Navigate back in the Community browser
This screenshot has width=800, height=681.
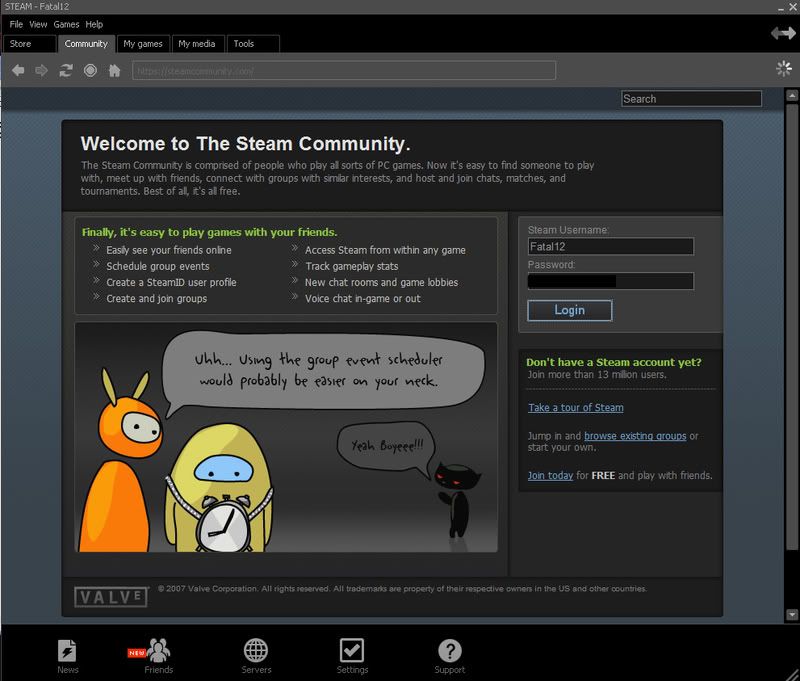click(x=17, y=70)
